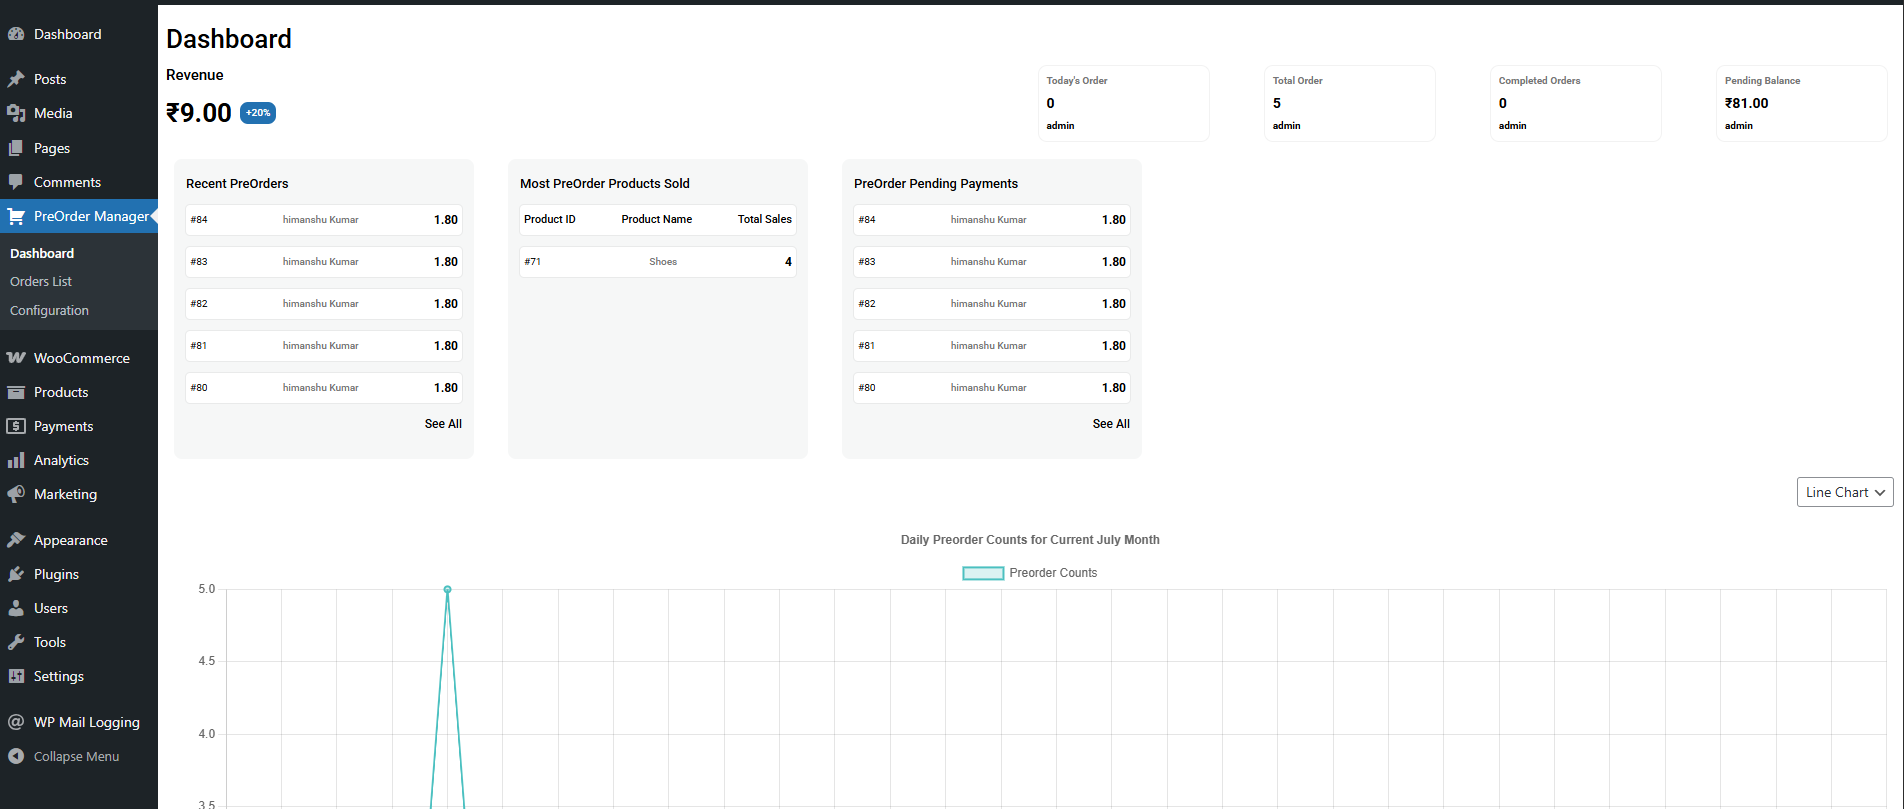Click Product ID column header
Viewport: 1904px width, 809px height.
click(x=550, y=219)
